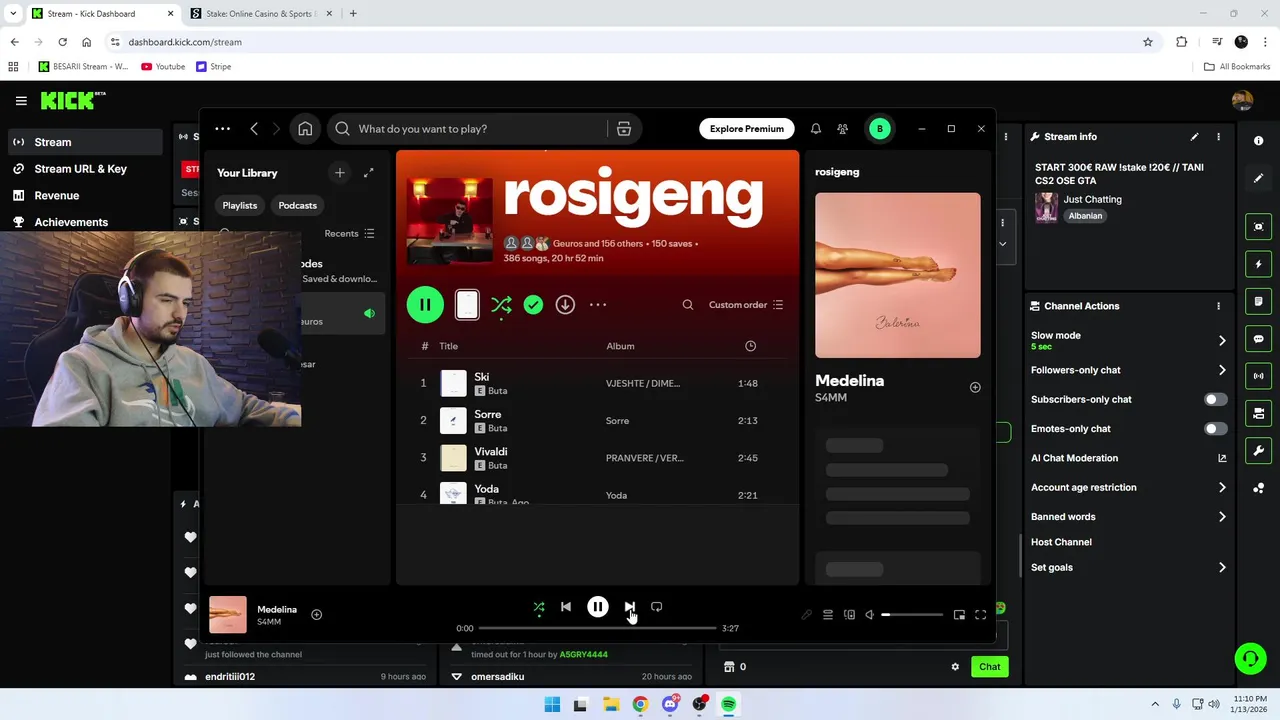Image resolution: width=1280 pixels, height=720 pixels.
Task: Pause playback with the green header button
Action: pyautogui.click(x=425, y=305)
